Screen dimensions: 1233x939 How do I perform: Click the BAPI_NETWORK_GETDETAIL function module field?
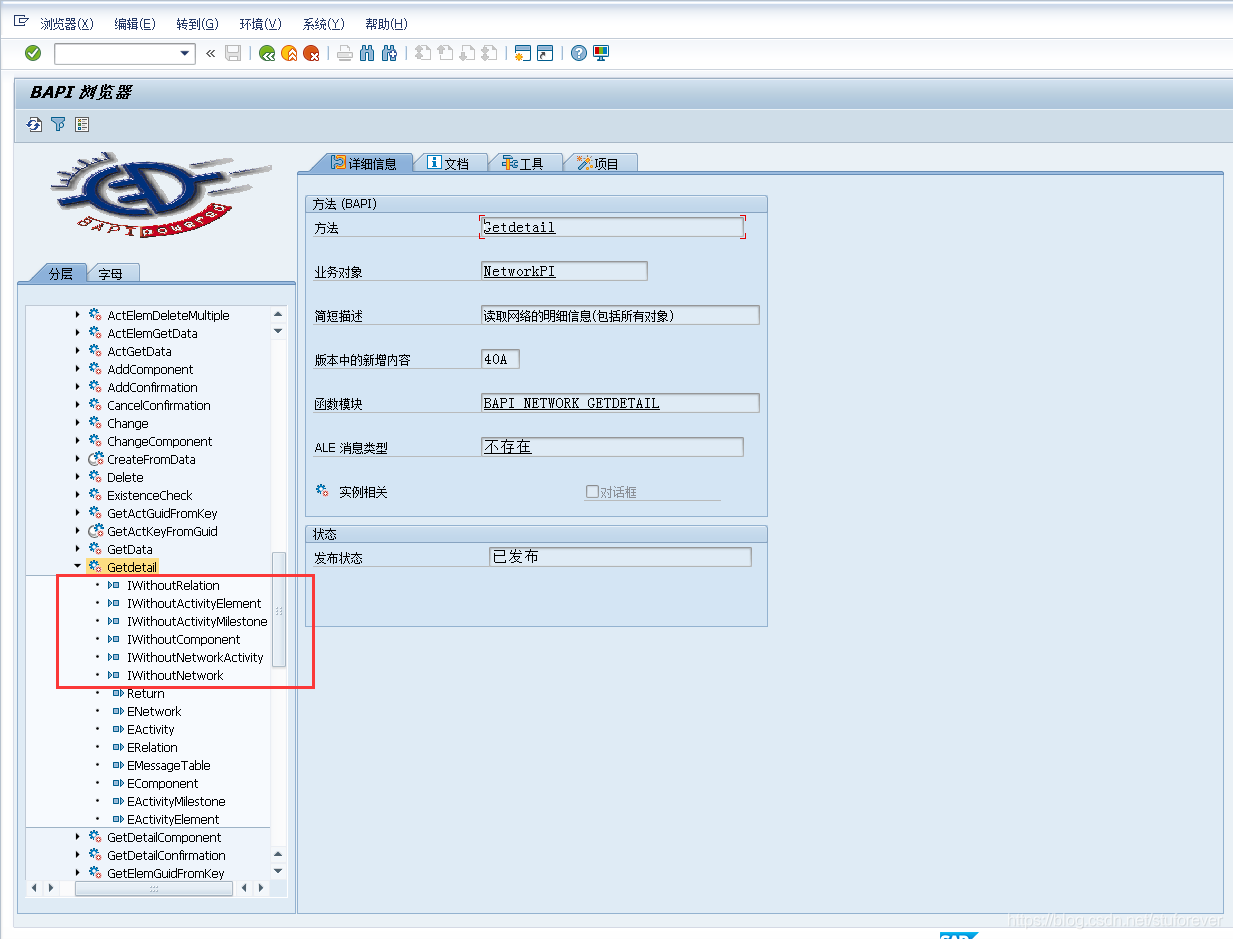coord(620,403)
